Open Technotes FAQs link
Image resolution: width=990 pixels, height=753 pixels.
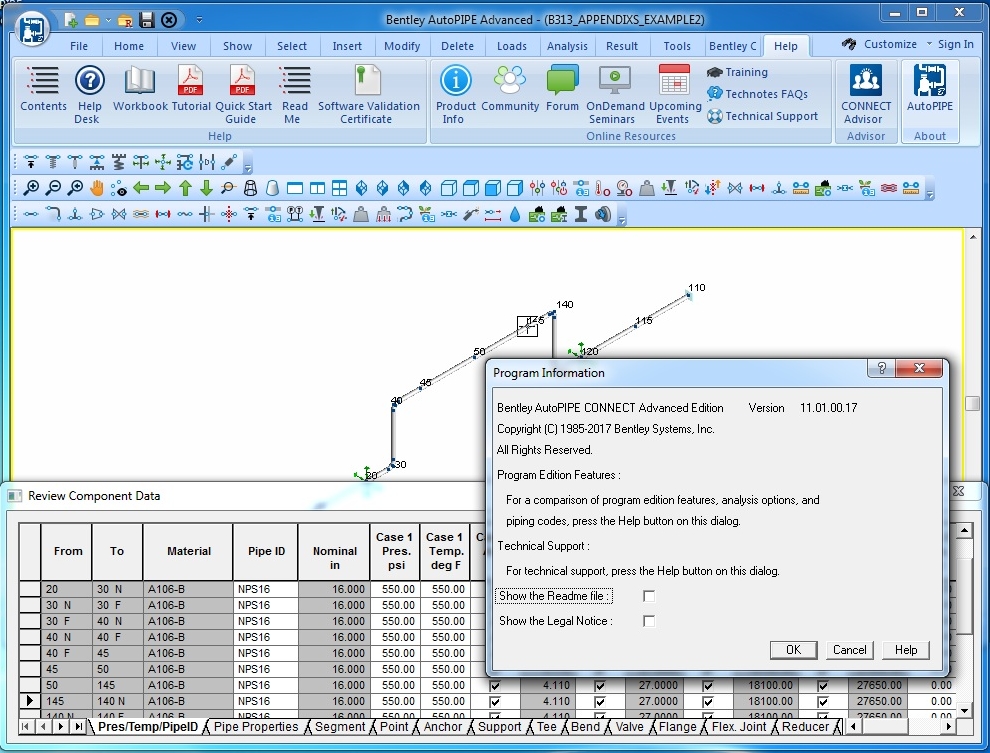757,94
